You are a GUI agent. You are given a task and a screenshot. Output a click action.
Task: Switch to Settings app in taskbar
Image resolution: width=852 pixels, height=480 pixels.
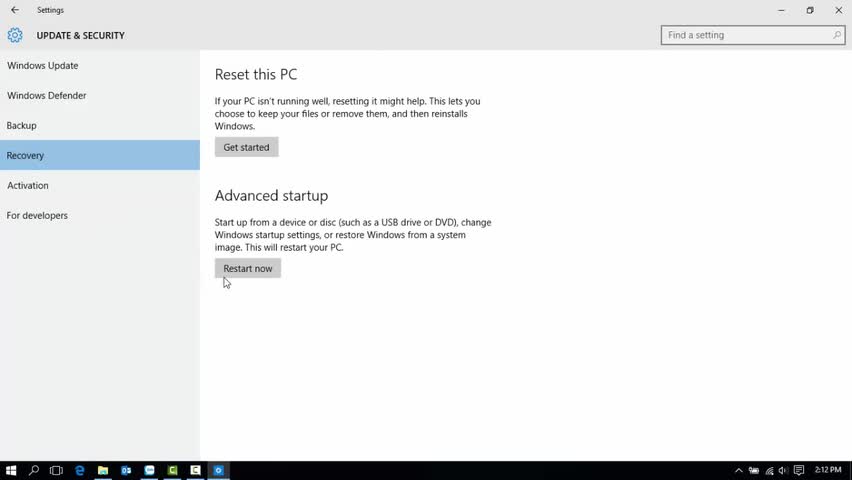click(218, 470)
